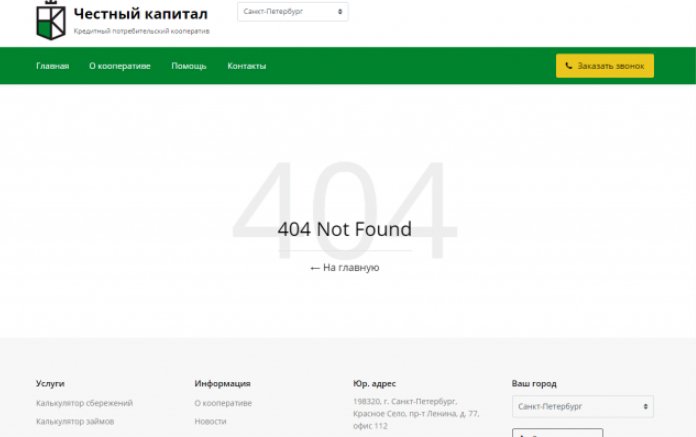Open the Контакты menu item

247,66
